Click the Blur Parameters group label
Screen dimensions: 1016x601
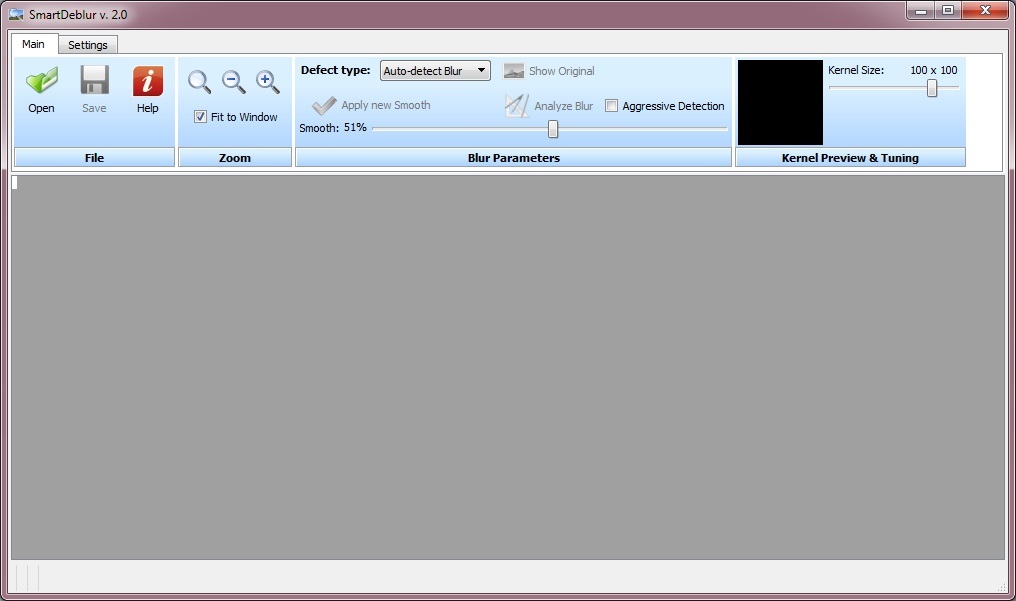(x=513, y=157)
